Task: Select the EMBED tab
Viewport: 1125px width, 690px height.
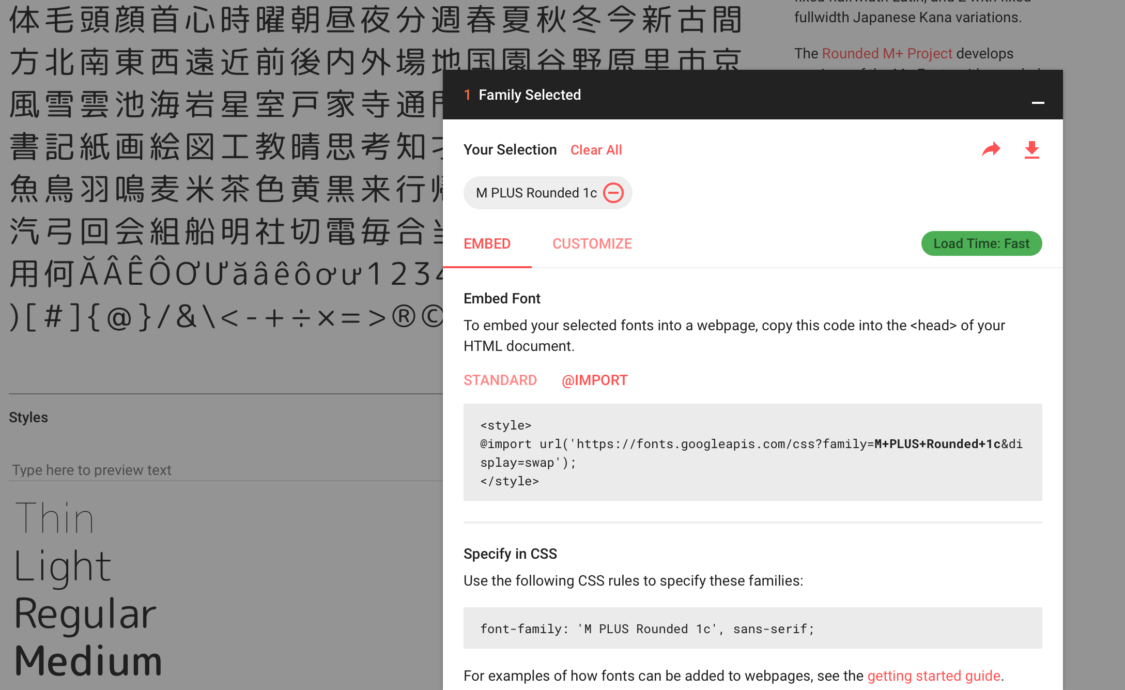Action: (x=487, y=243)
